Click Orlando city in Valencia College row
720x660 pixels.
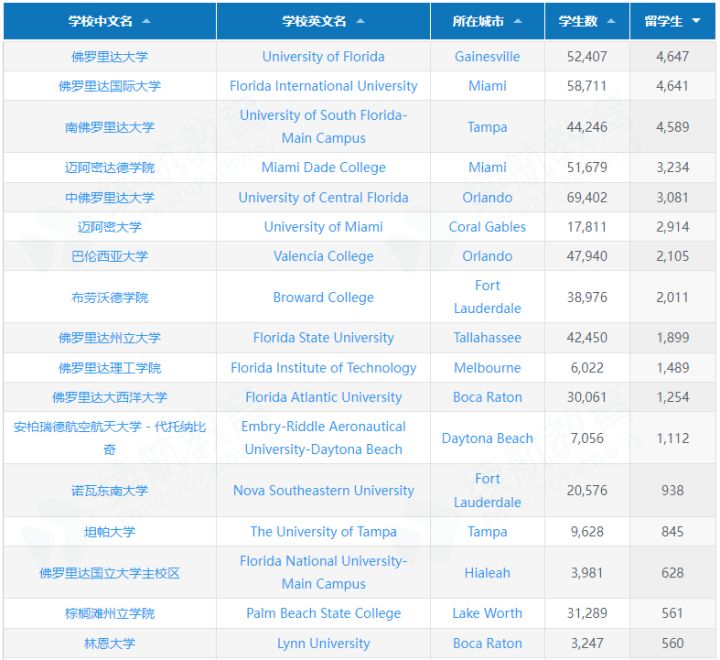pyautogui.click(x=487, y=256)
